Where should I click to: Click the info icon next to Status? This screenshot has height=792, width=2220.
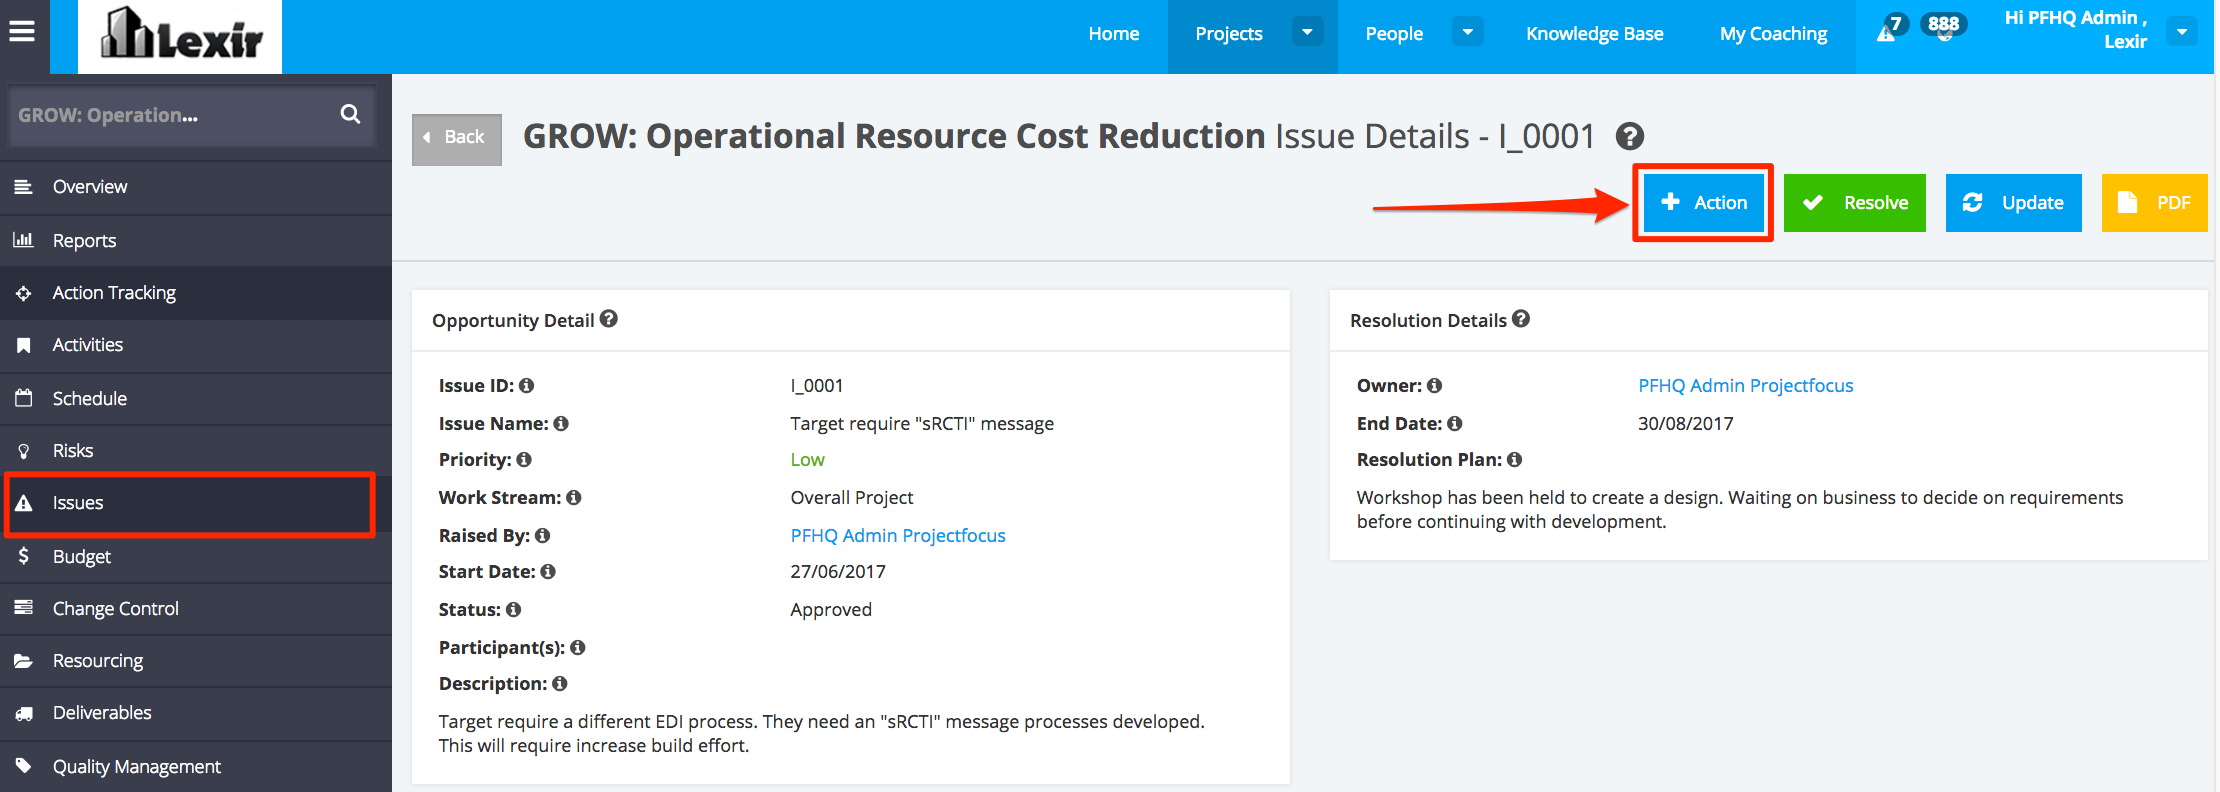click(x=514, y=609)
